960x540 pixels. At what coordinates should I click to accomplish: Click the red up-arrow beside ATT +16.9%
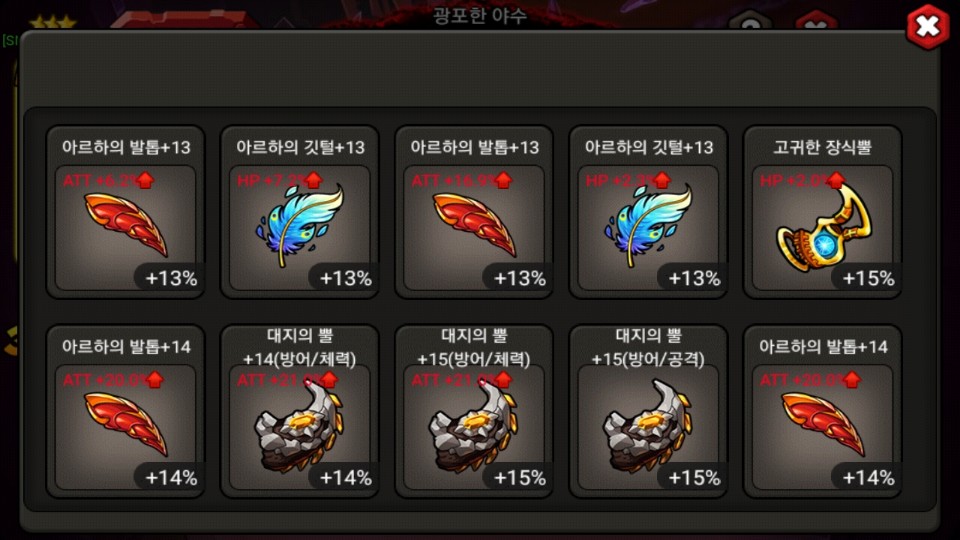click(x=503, y=180)
